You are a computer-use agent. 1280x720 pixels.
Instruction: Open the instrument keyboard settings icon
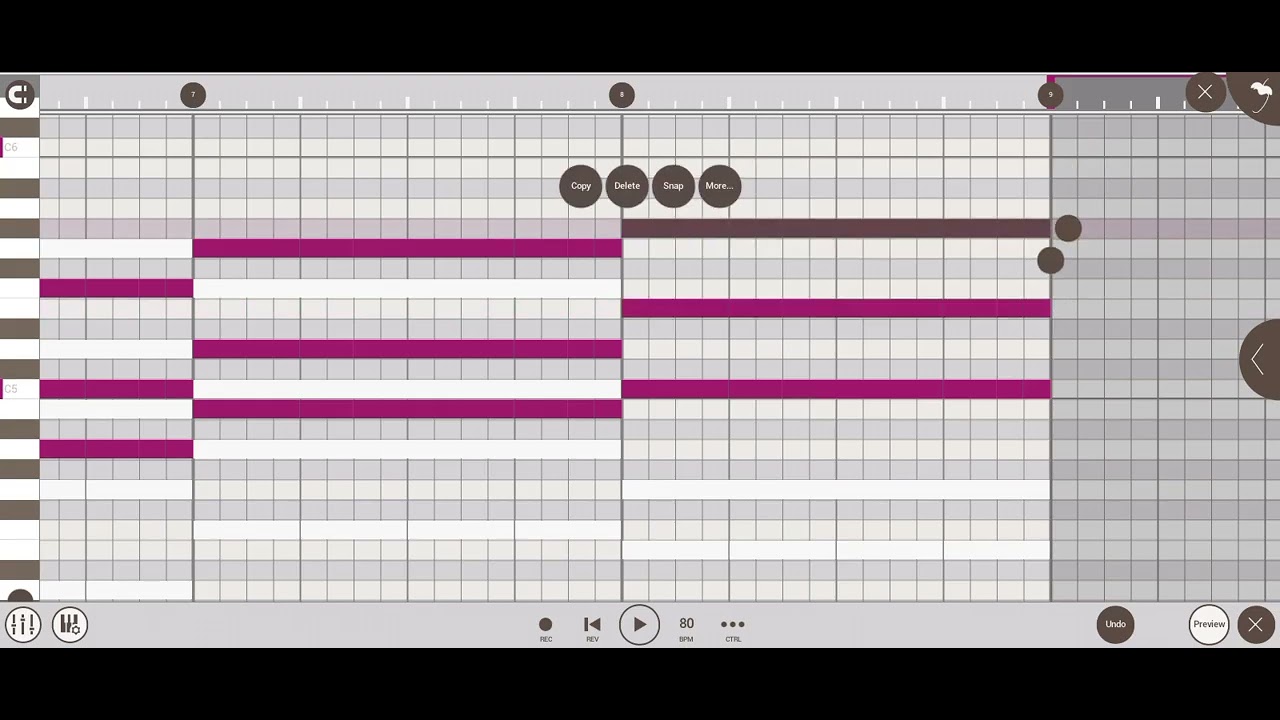70,625
